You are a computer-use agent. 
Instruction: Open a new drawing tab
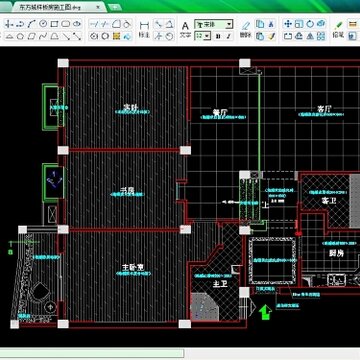pyautogui.click(x=115, y=7)
